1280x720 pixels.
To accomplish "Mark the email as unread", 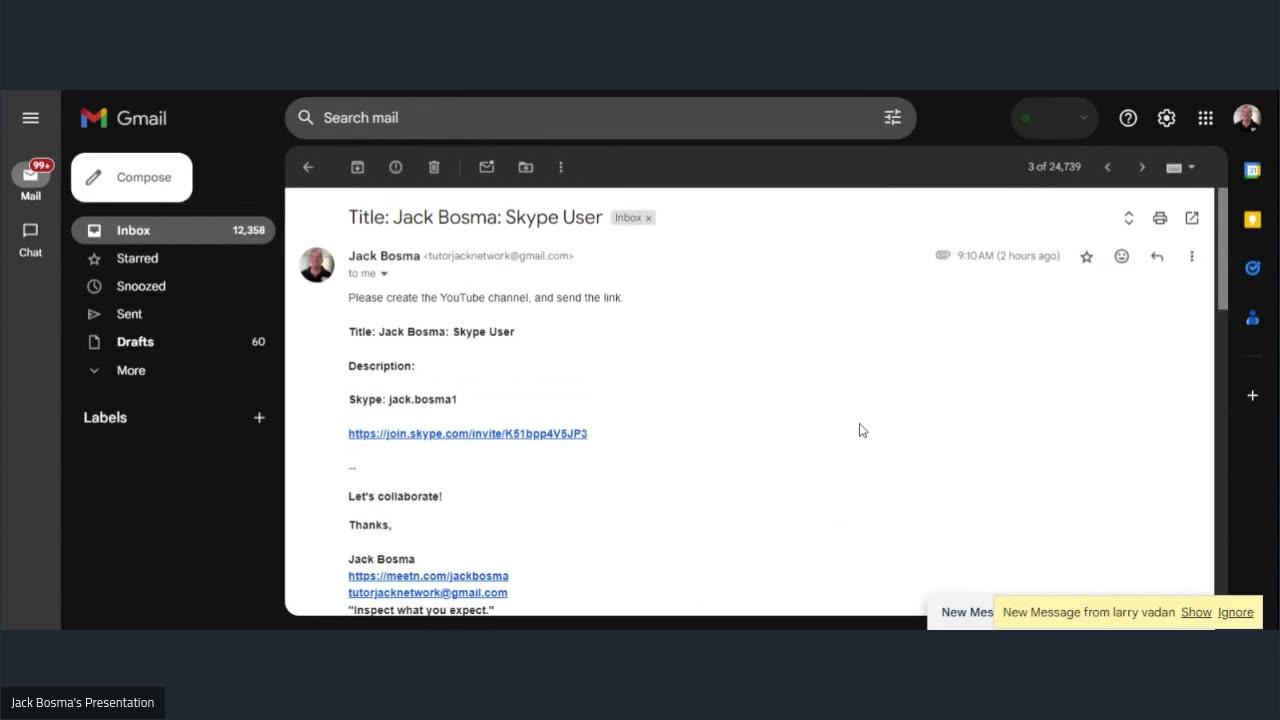I will pos(487,167).
